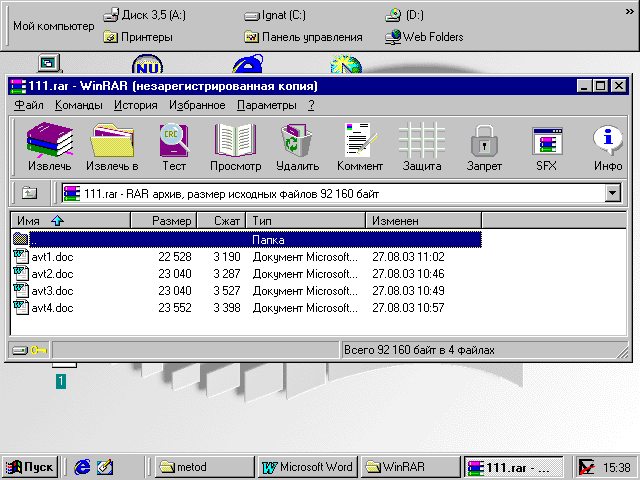Select file avt4.doc in list
This screenshot has width=640, height=480.
(x=52, y=308)
